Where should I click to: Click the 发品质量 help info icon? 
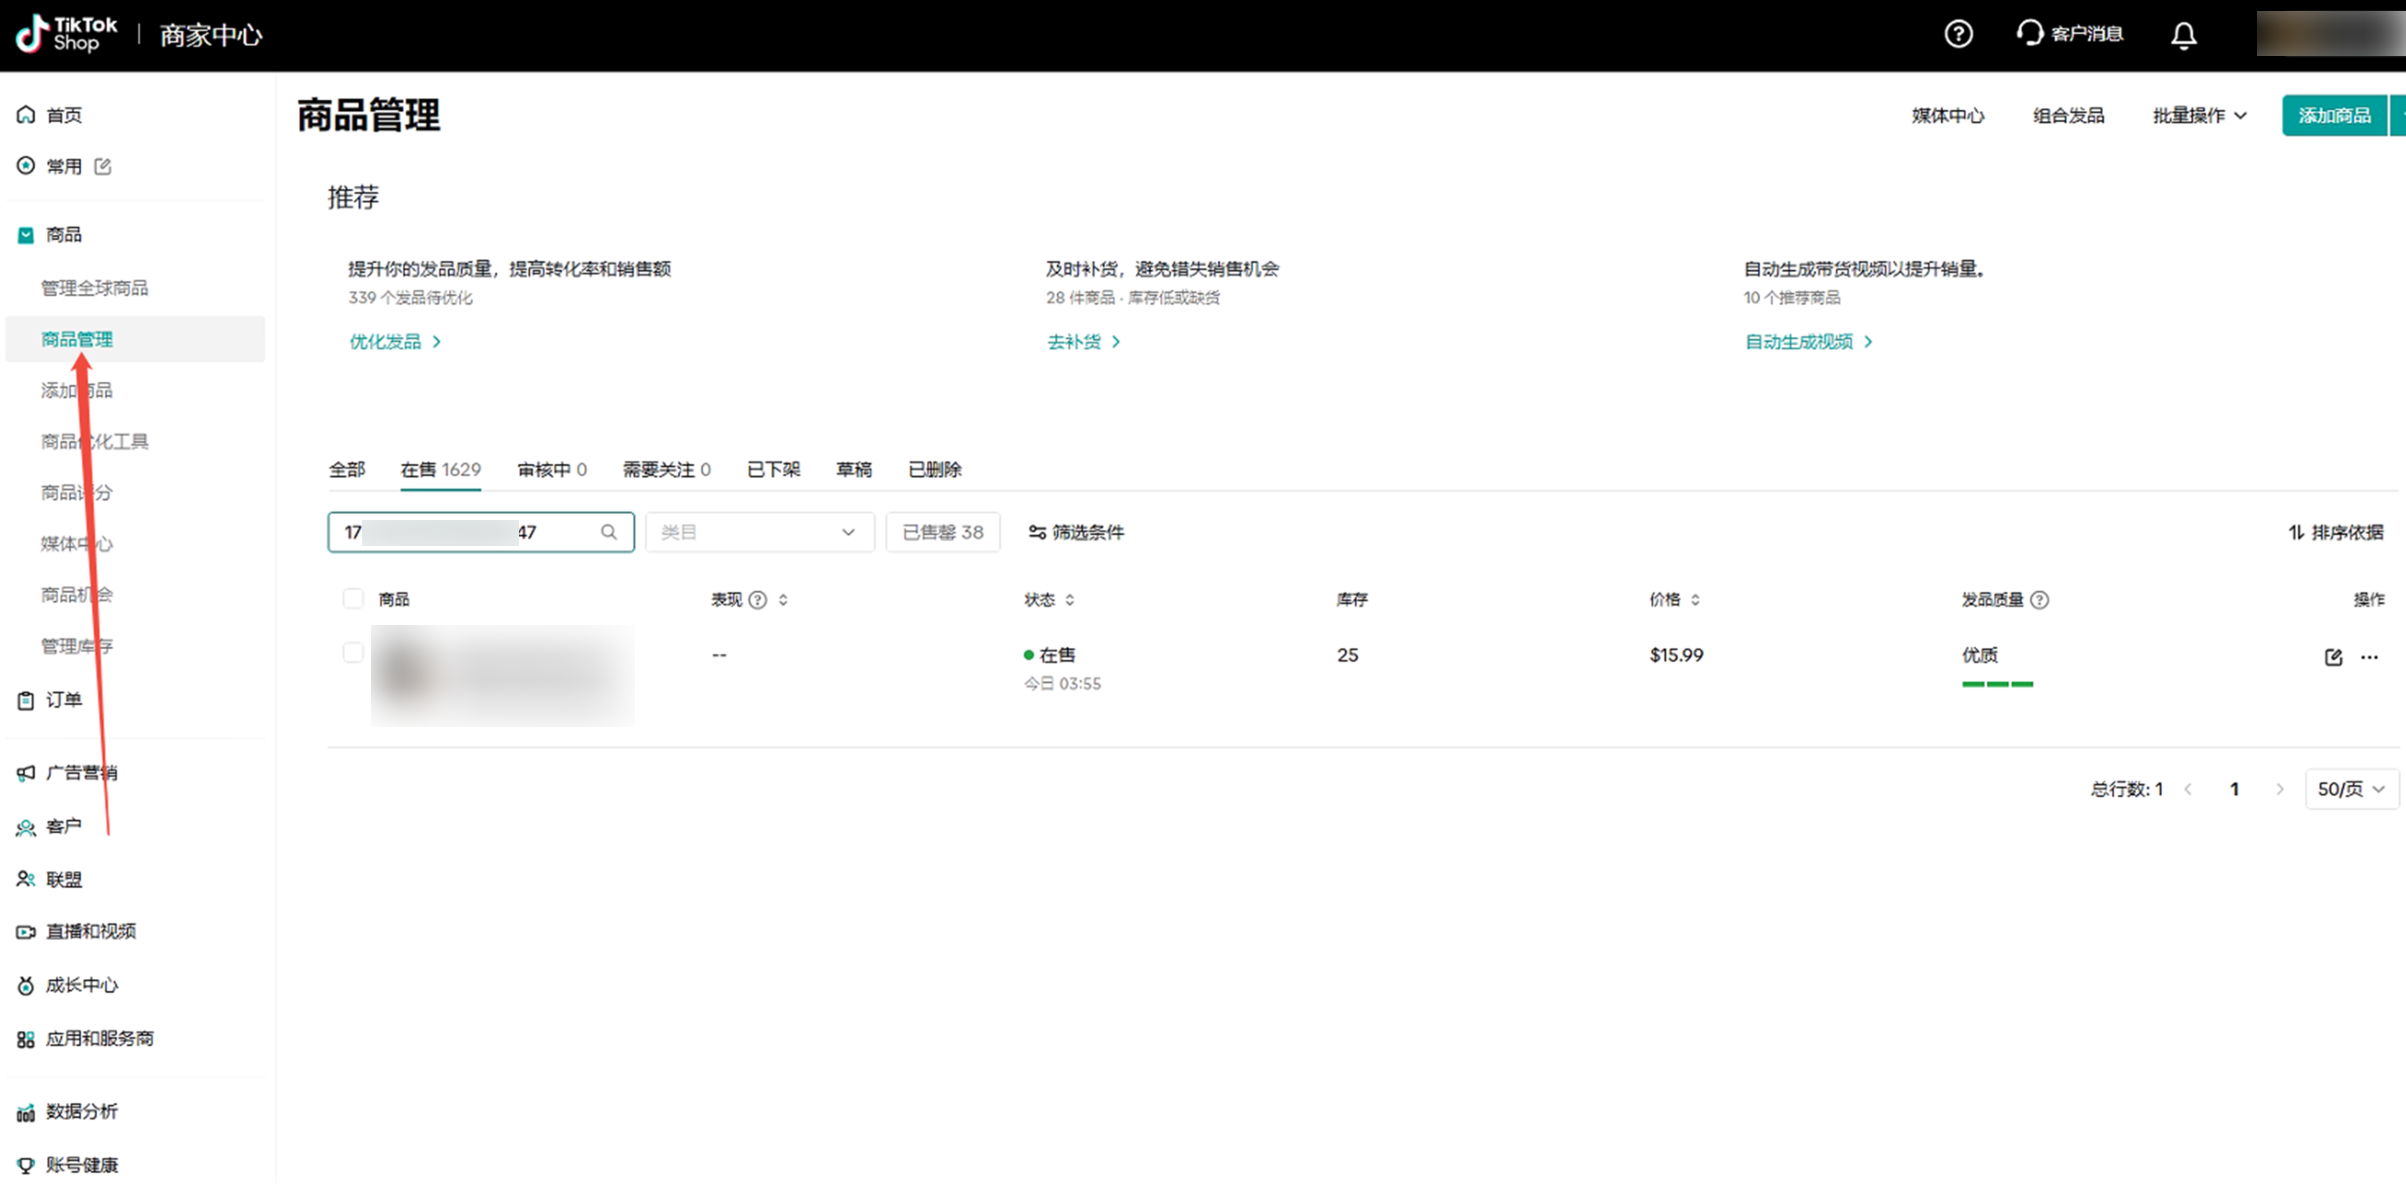2039,600
